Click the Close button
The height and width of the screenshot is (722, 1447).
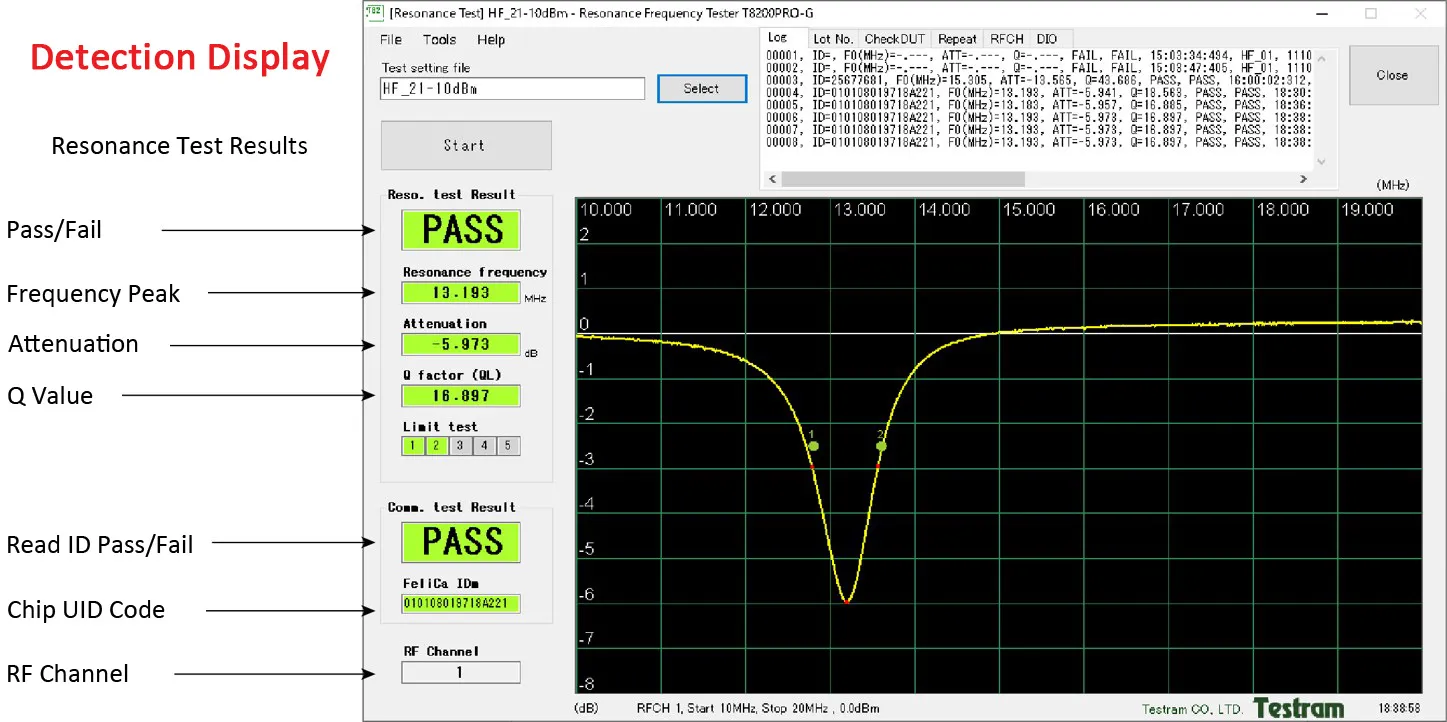tap(1391, 75)
